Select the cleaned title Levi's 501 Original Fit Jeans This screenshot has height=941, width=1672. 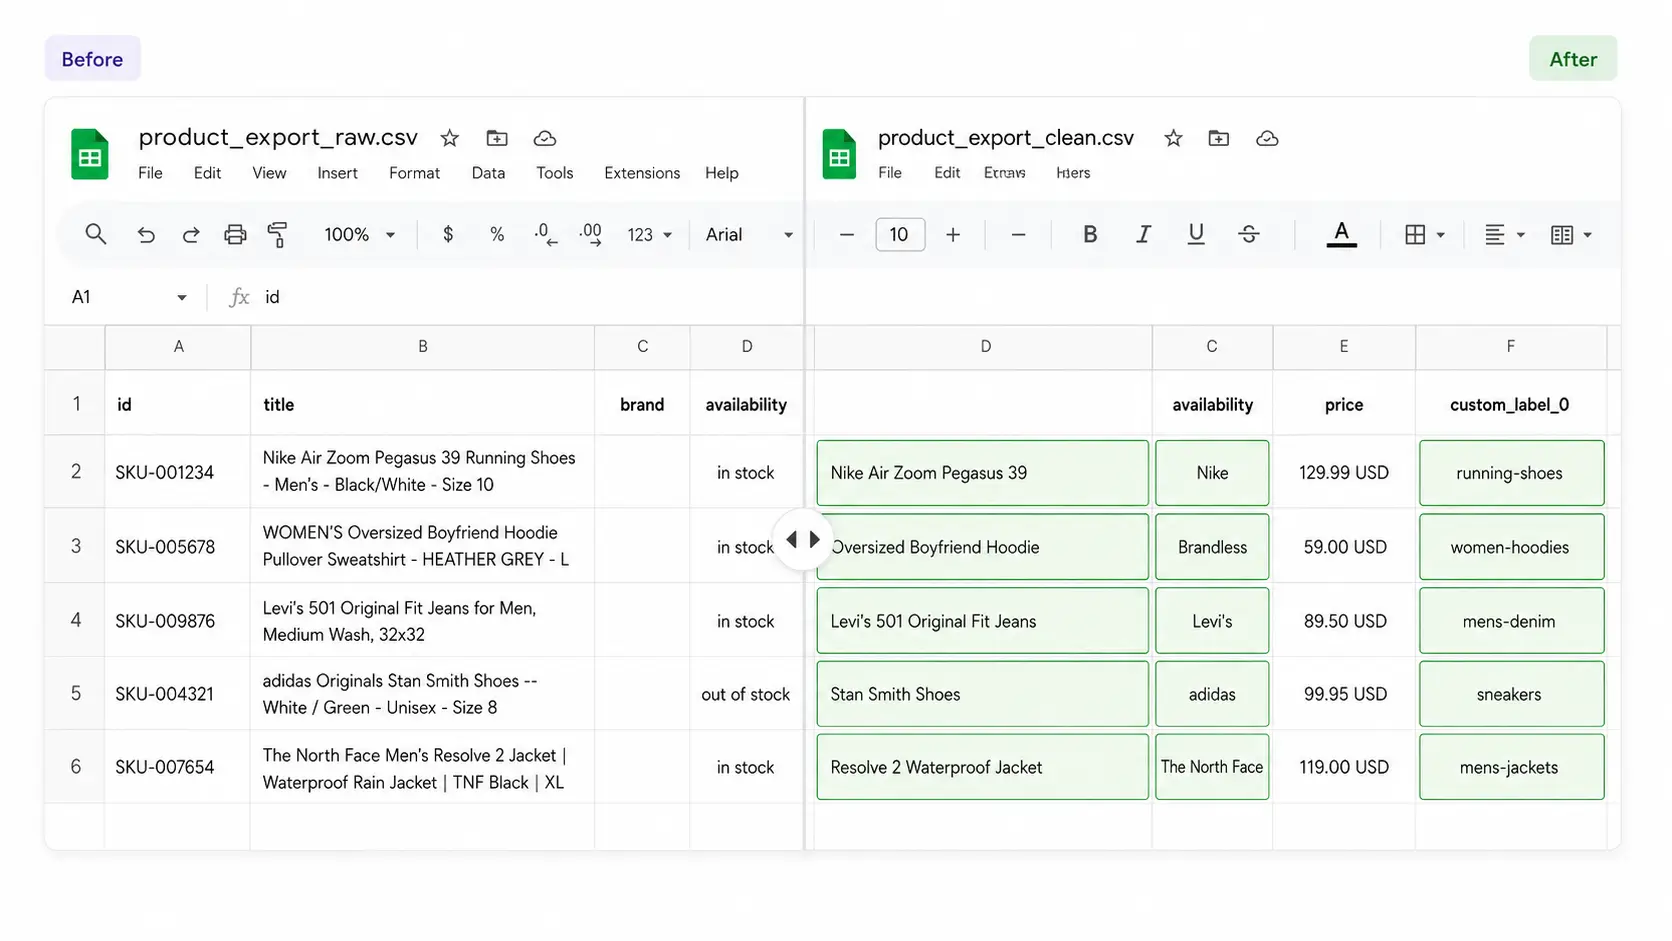pos(982,621)
